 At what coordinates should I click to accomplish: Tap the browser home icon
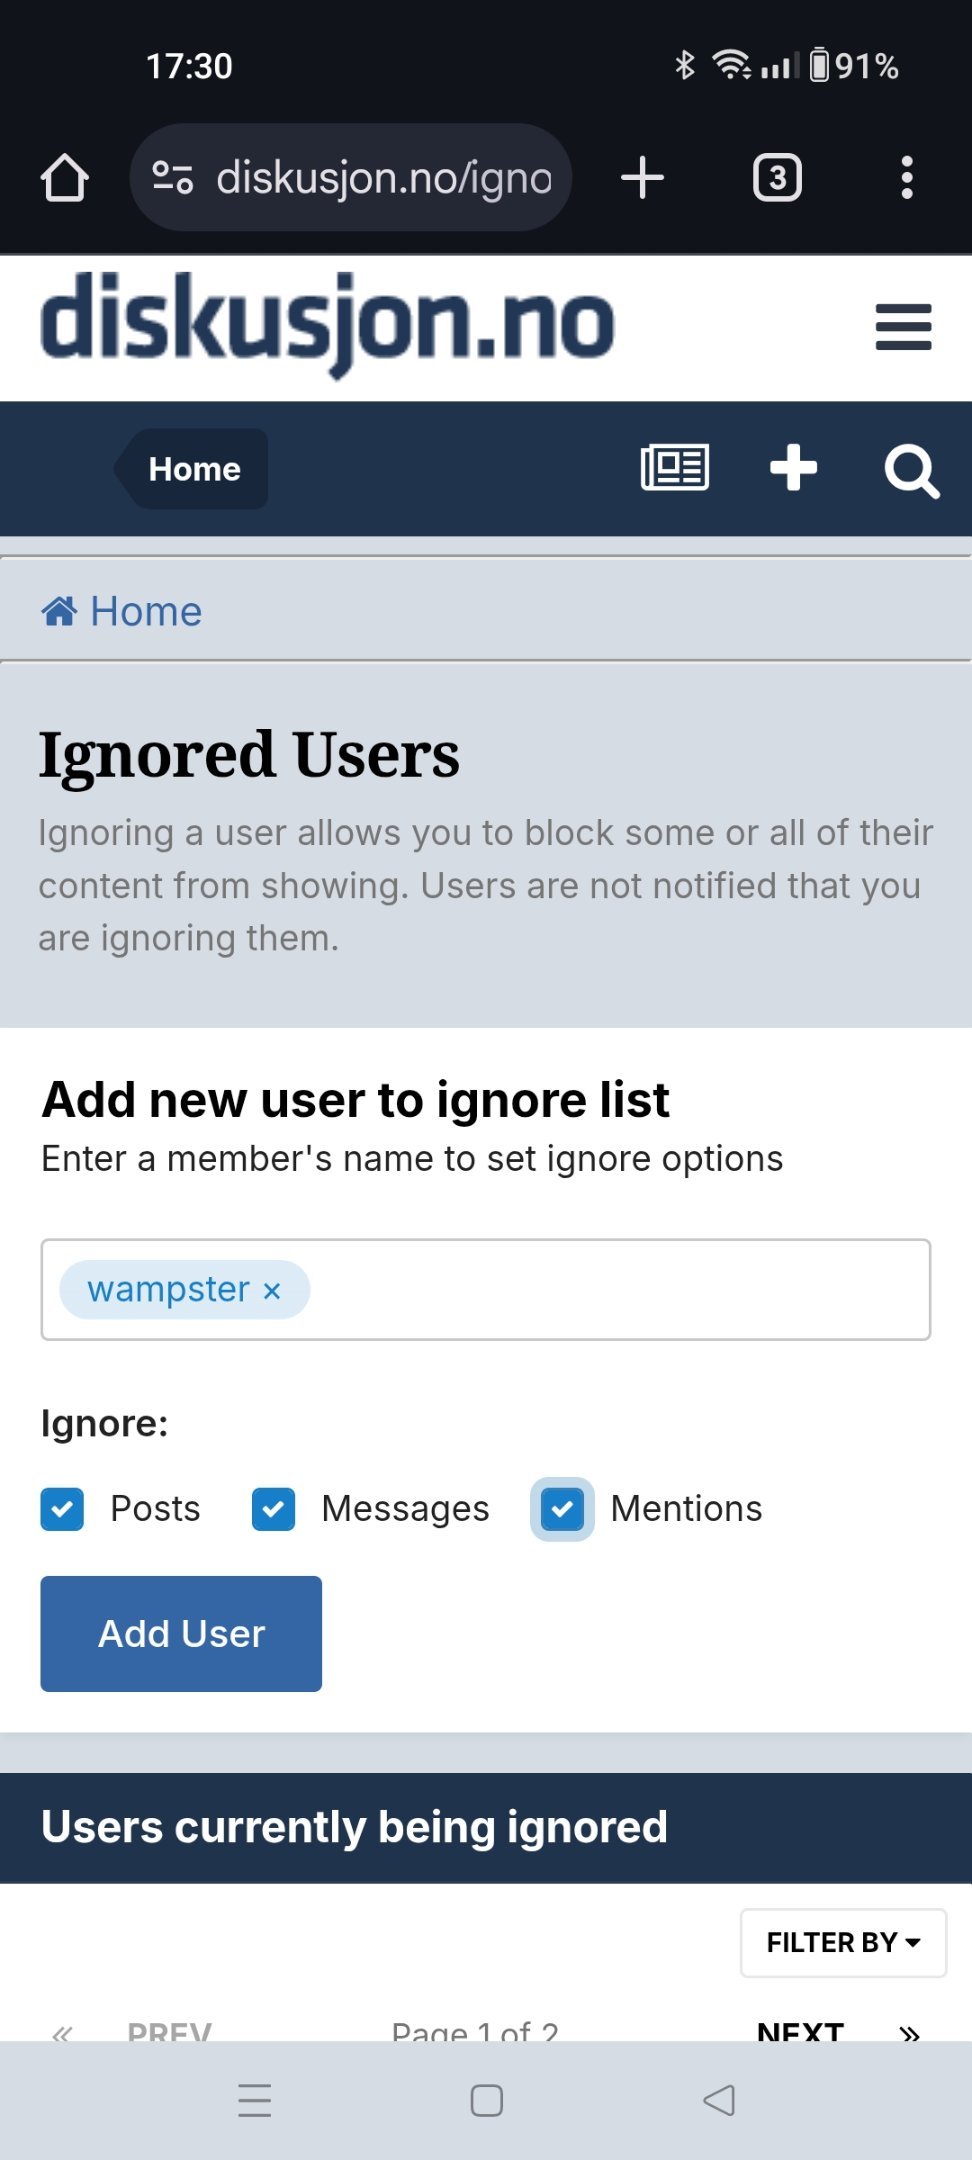point(65,178)
